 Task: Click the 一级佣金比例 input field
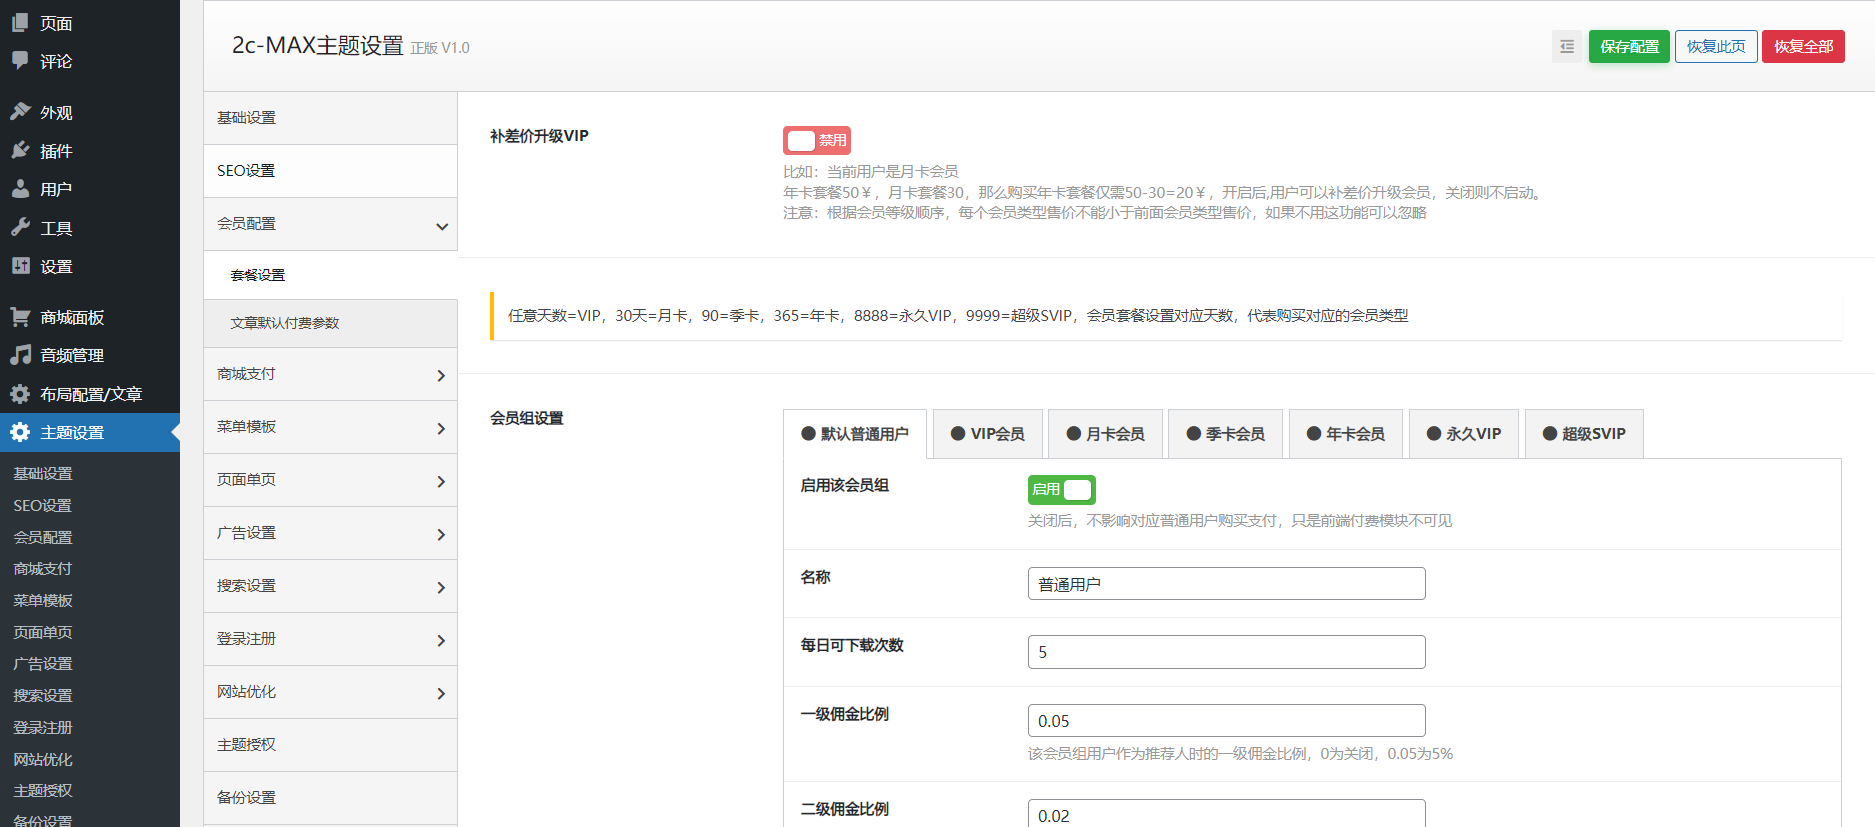tap(1227, 721)
